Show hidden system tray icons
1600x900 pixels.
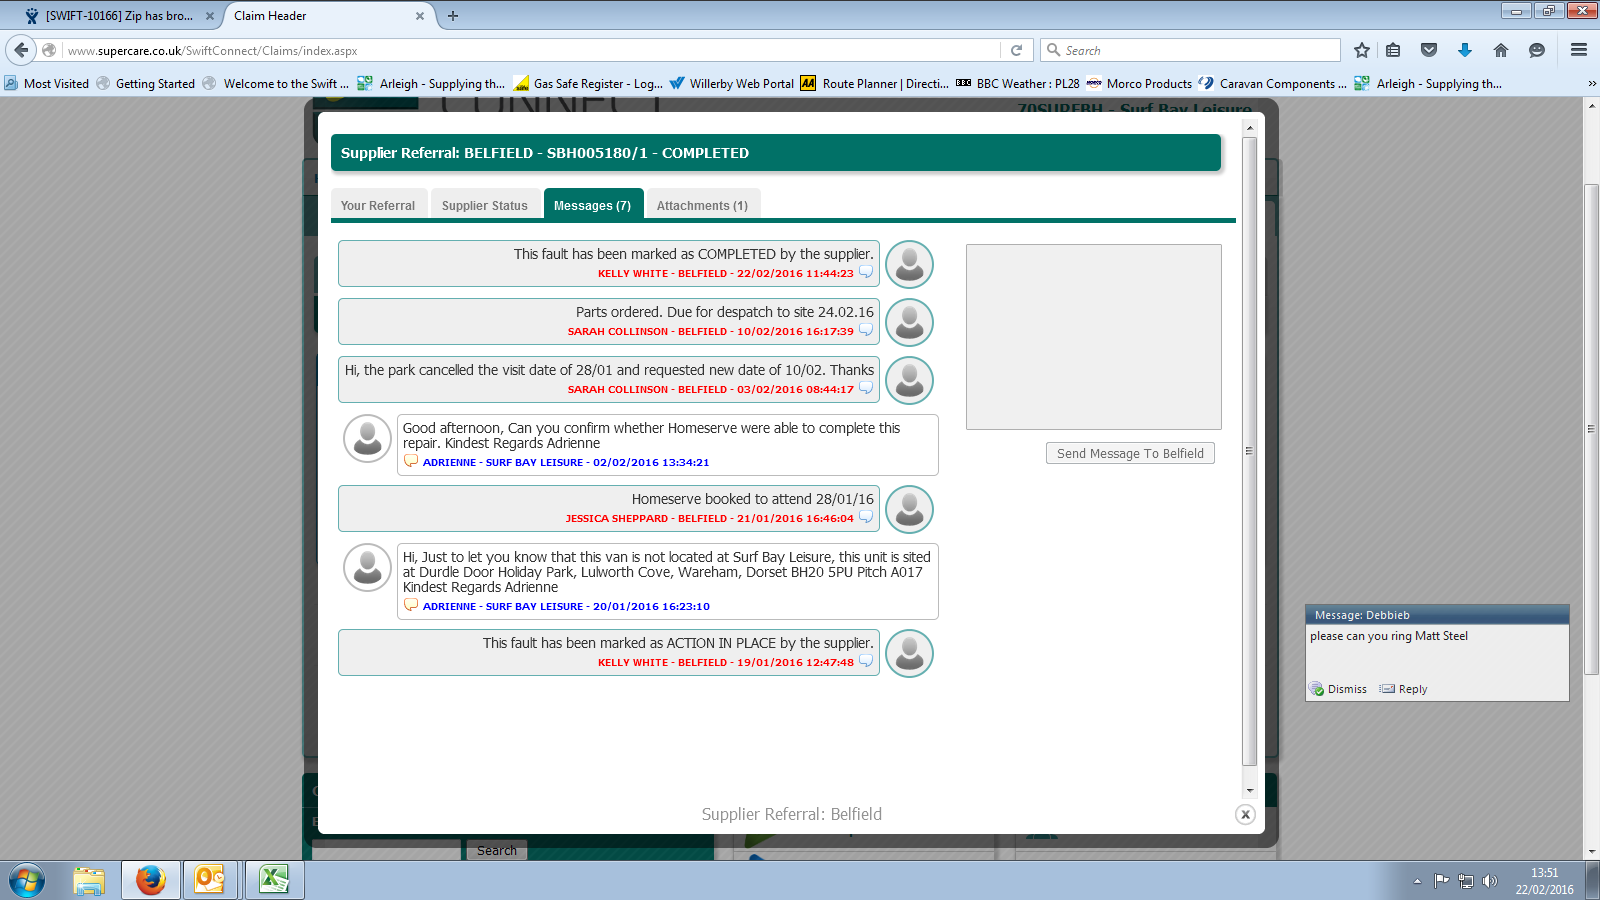click(x=1417, y=881)
